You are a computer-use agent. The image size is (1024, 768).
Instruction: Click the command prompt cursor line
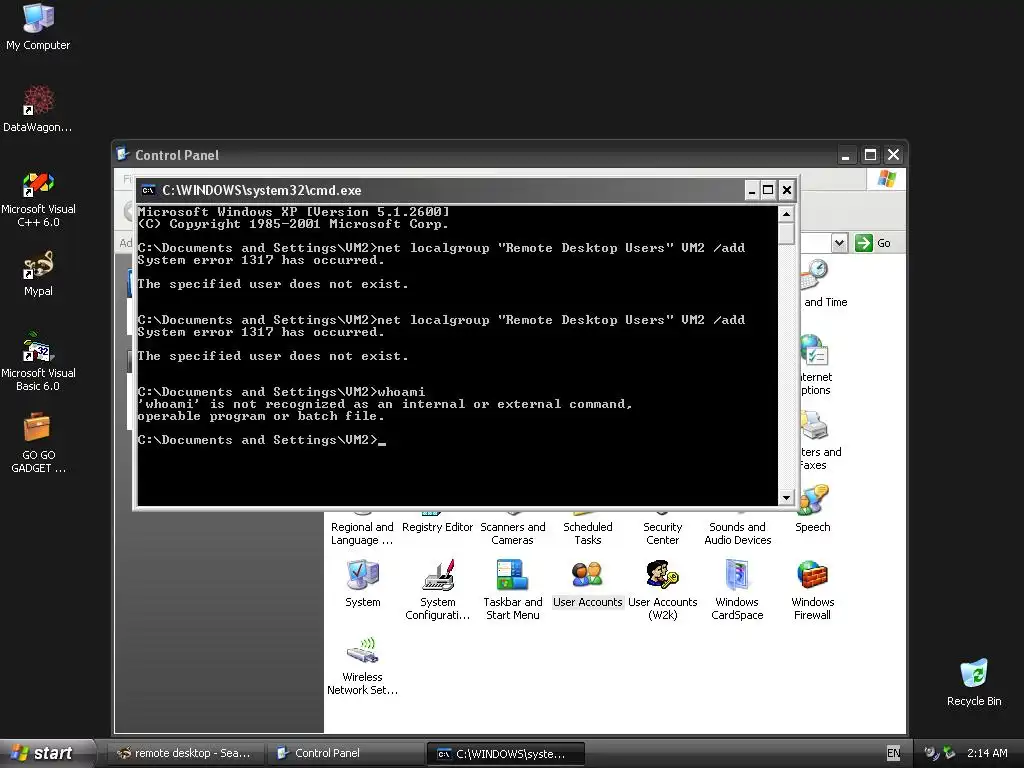262,440
